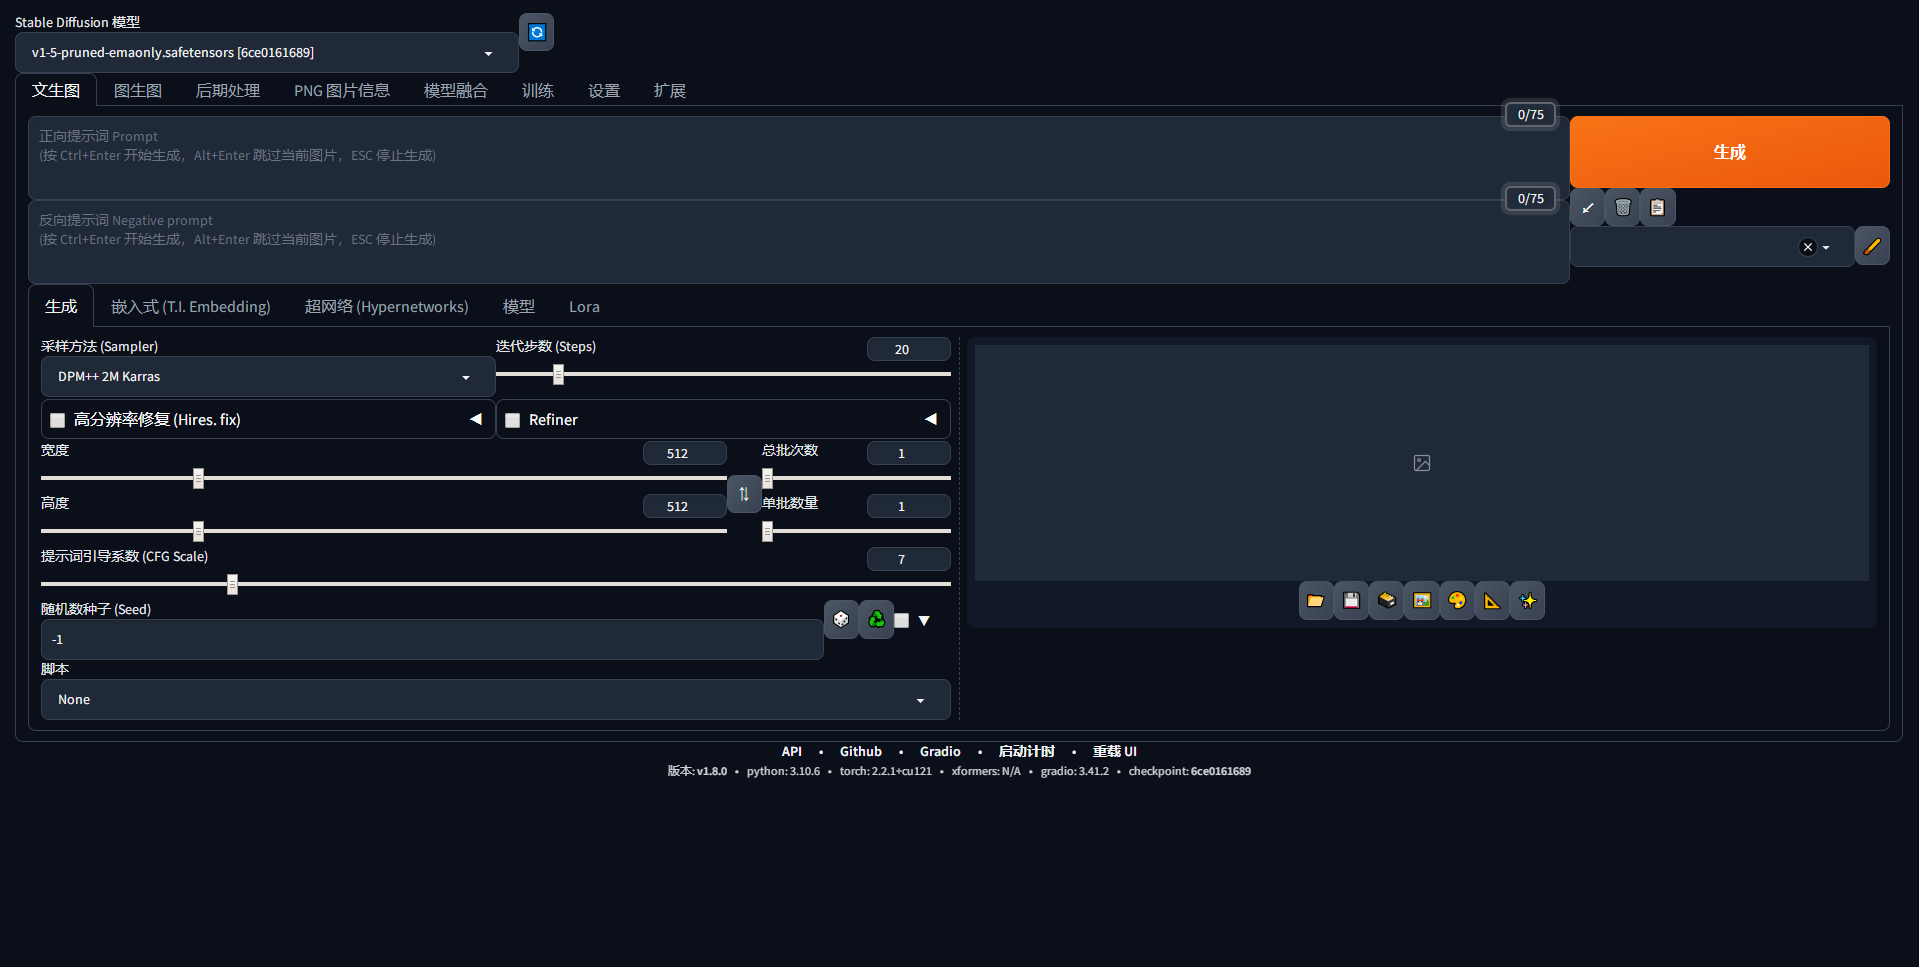Click the CFG Scale number box showing 7
The width and height of the screenshot is (1919, 967).
click(909, 559)
